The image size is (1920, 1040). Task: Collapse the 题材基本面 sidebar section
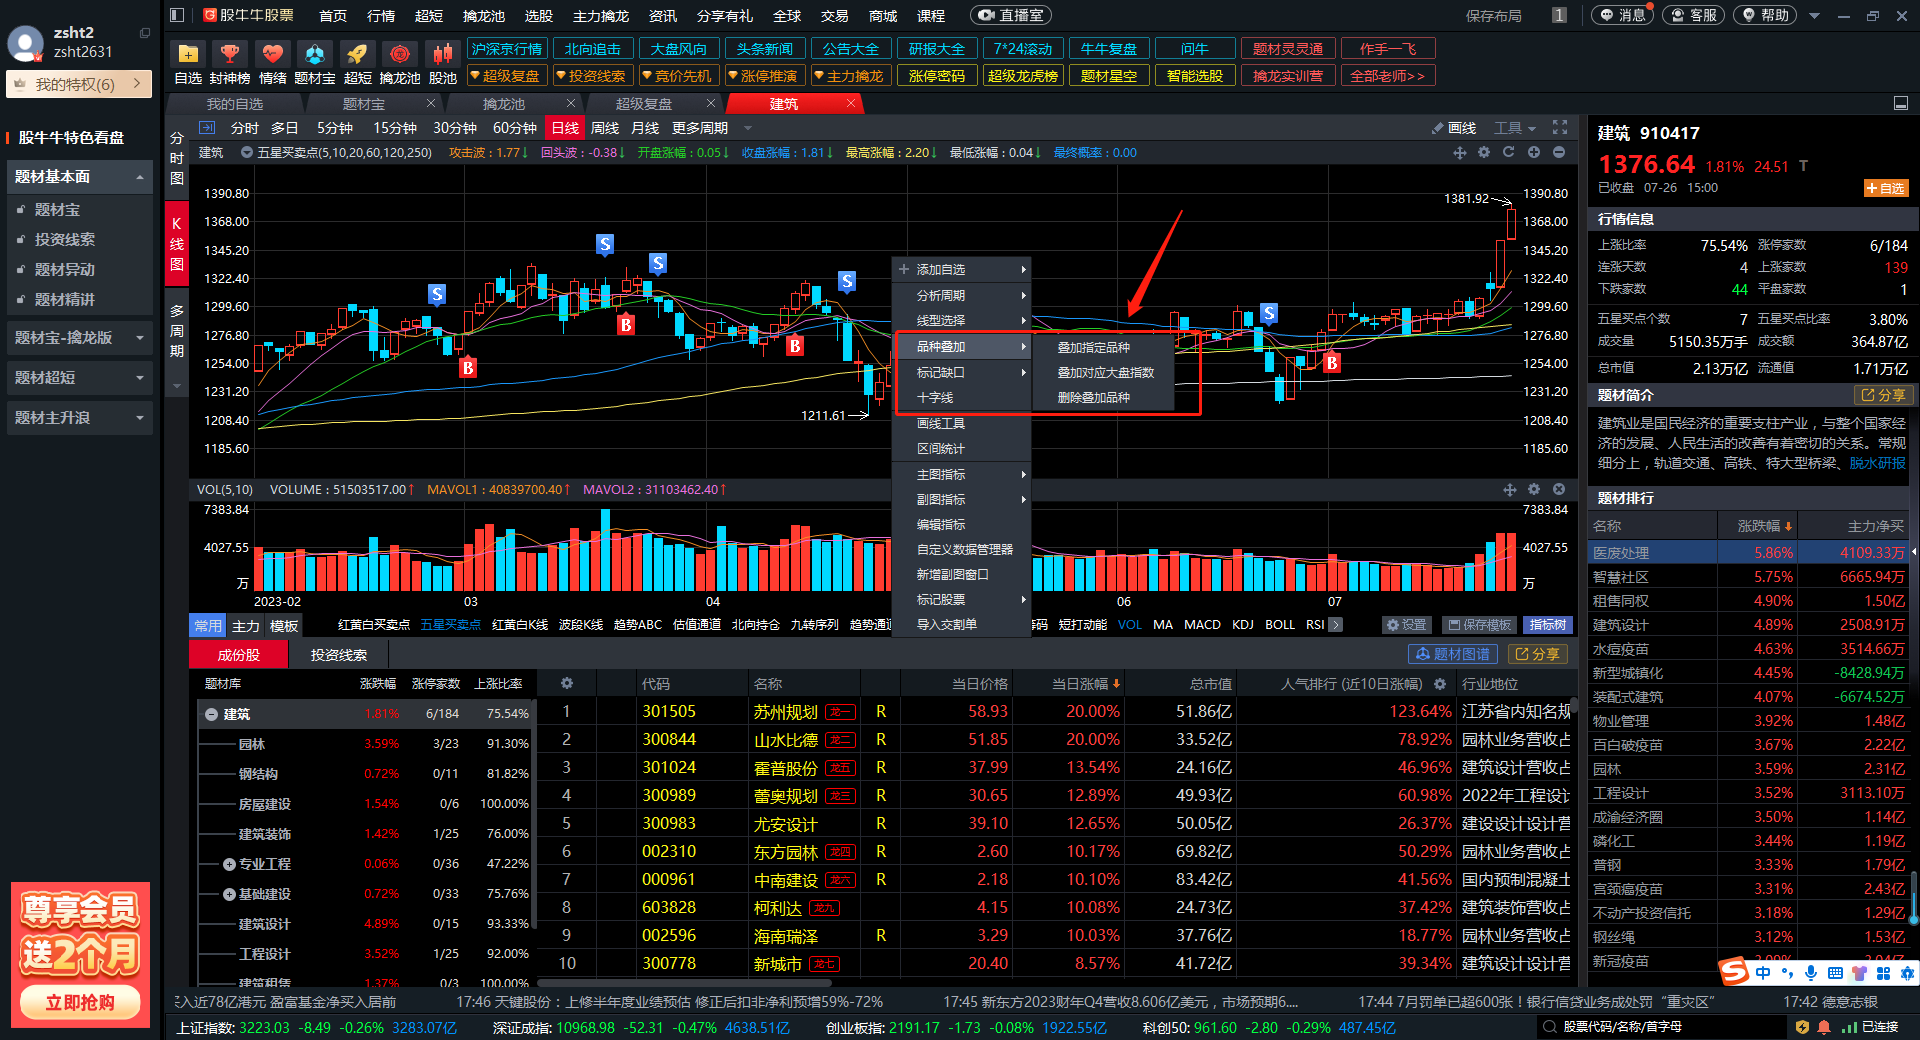tap(79, 177)
